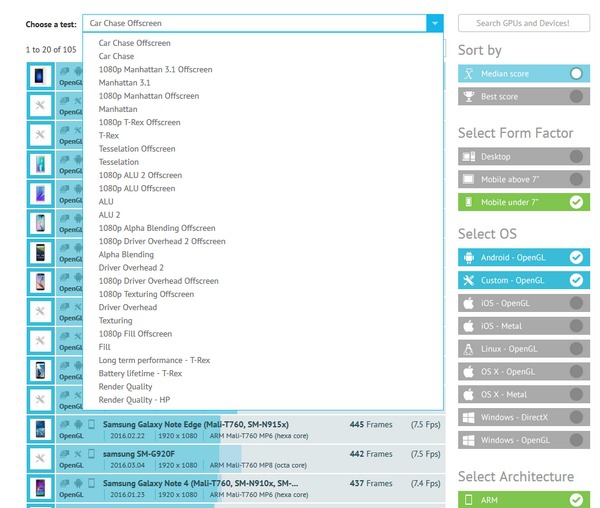The width and height of the screenshot is (600, 508).
Task: Select the T-Rex test option
Action: tap(109, 135)
